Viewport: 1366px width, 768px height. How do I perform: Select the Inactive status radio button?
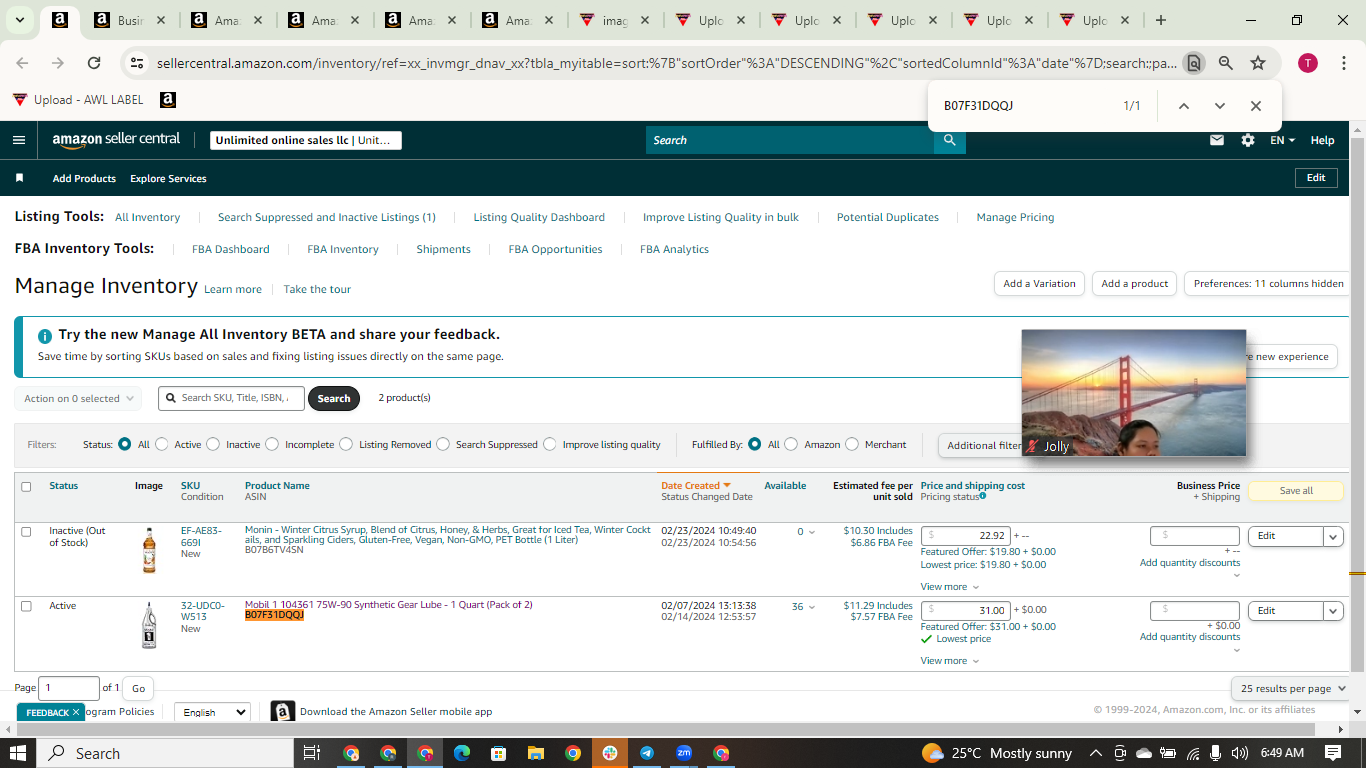pyautogui.click(x=214, y=444)
